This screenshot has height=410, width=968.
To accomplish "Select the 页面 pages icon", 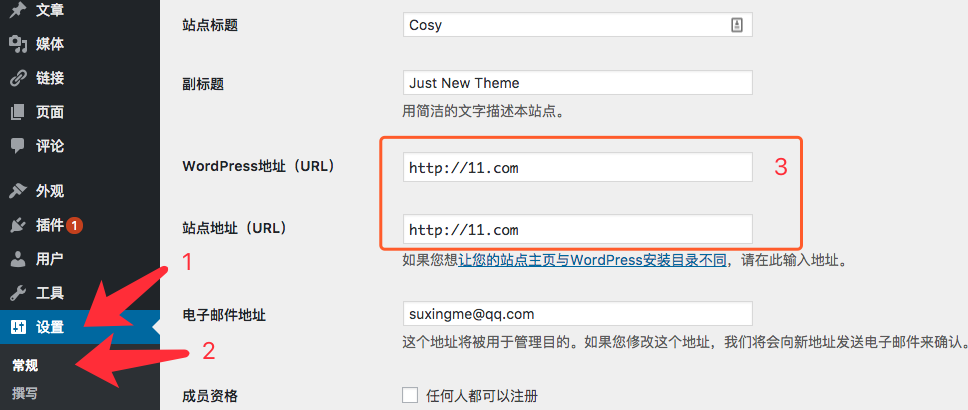I will (18, 112).
